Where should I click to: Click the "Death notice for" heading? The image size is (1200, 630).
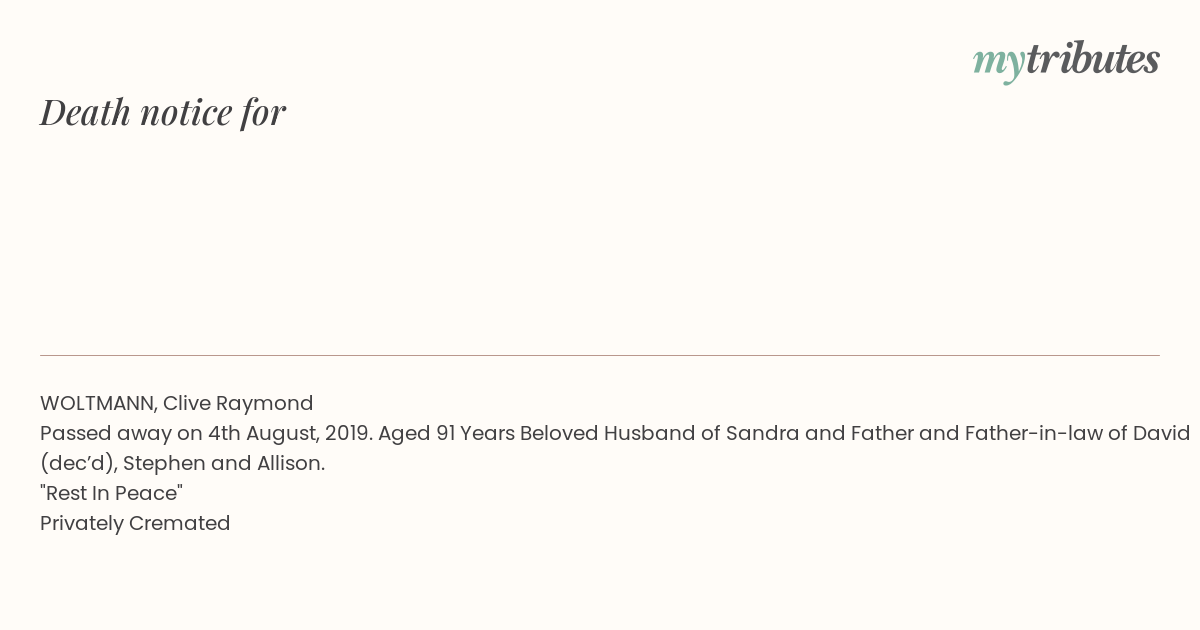(x=163, y=112)
